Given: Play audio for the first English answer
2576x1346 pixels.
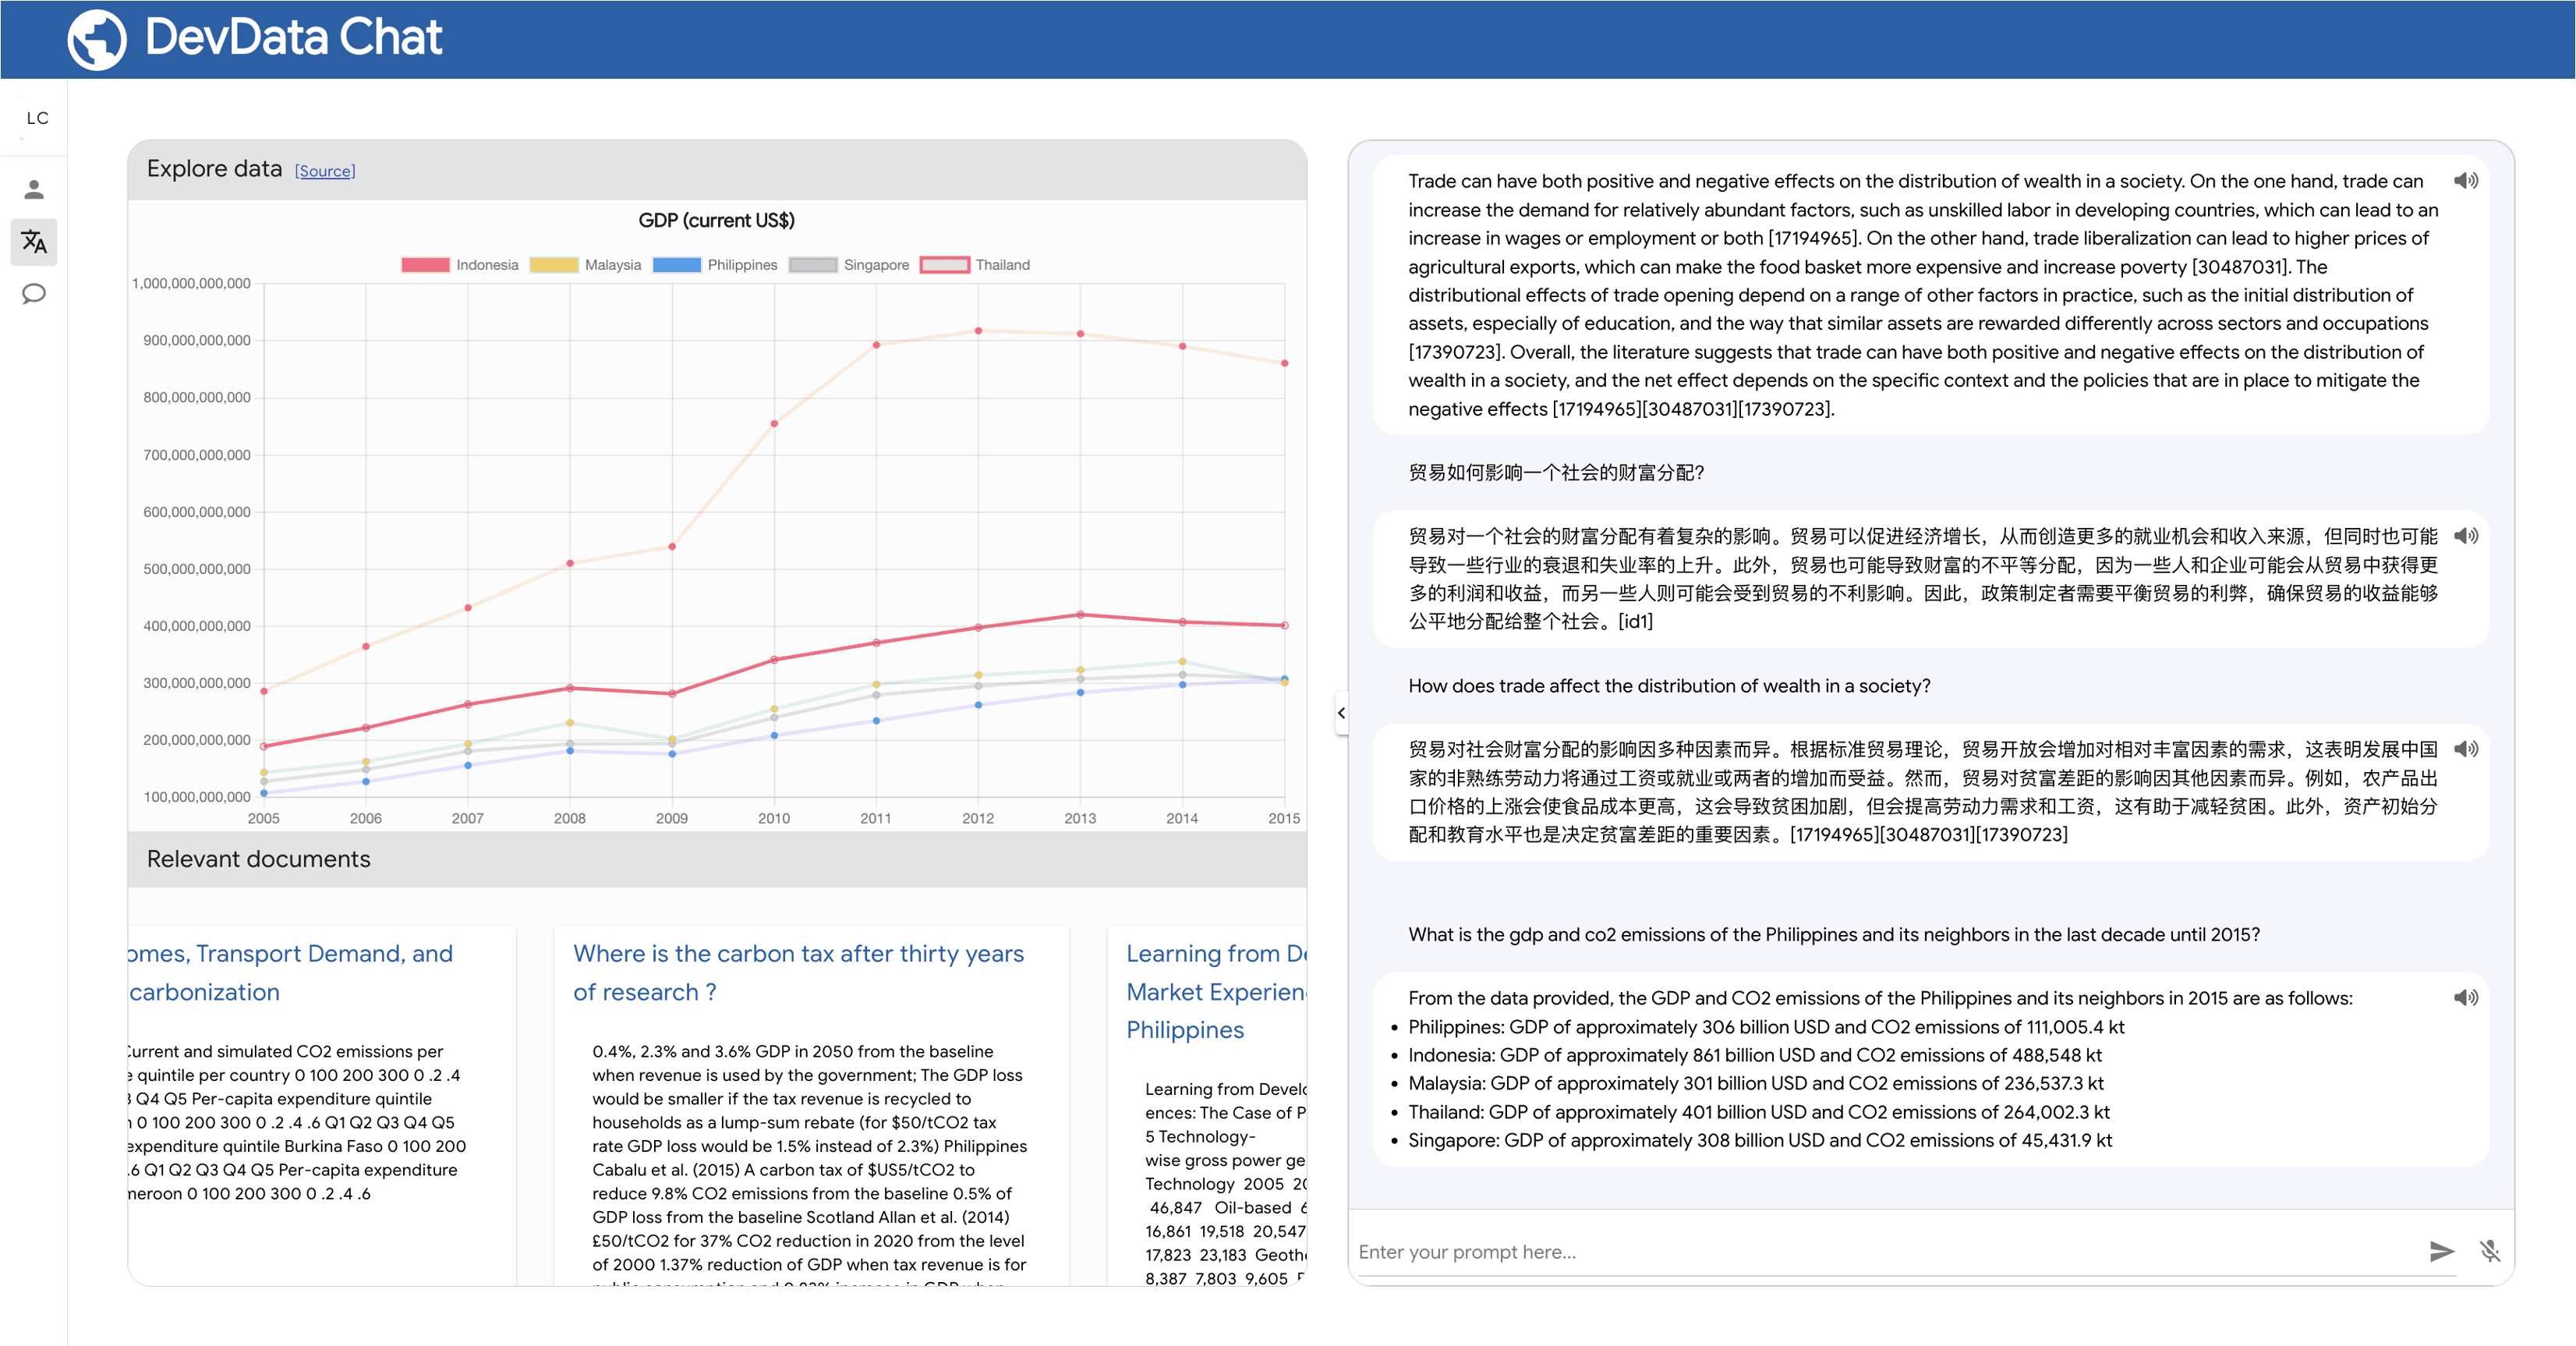Looking at the screenshot, I should 2468,180.
